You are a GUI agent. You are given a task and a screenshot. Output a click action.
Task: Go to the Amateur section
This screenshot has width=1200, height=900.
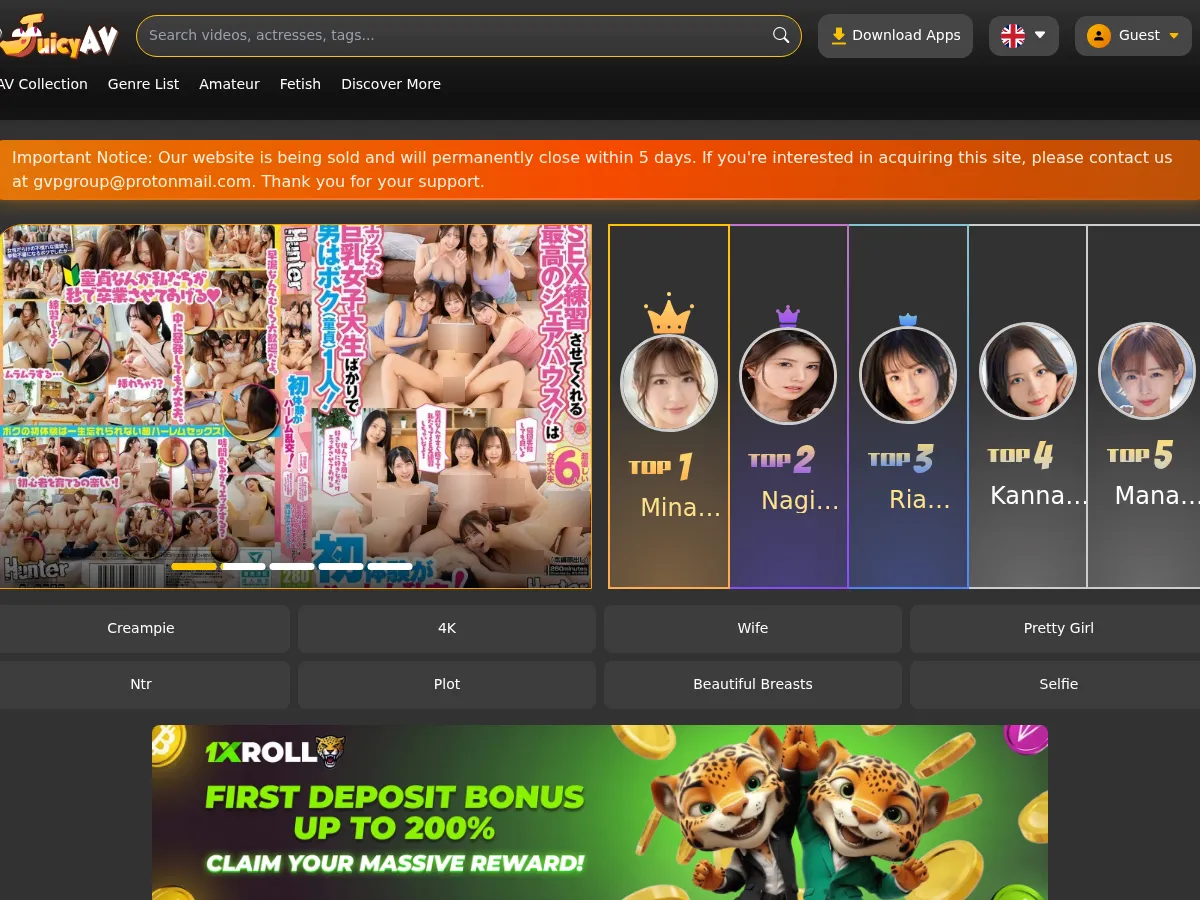coord(229,84)
